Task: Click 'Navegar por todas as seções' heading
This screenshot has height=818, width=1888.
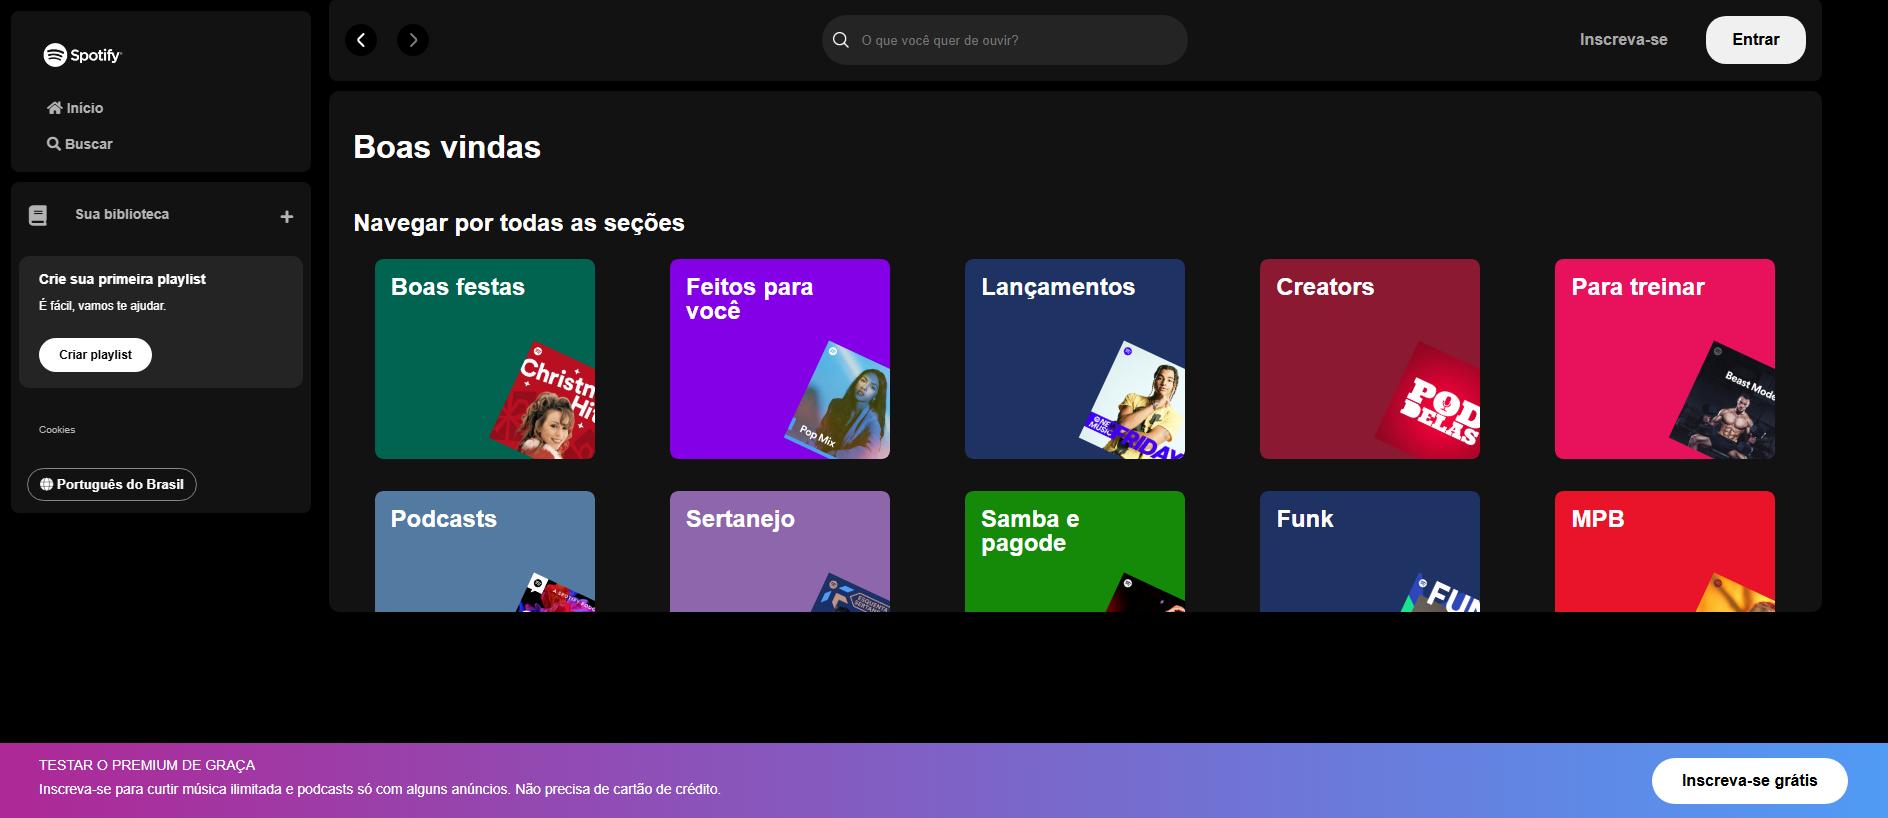Action: click(519, 223)
